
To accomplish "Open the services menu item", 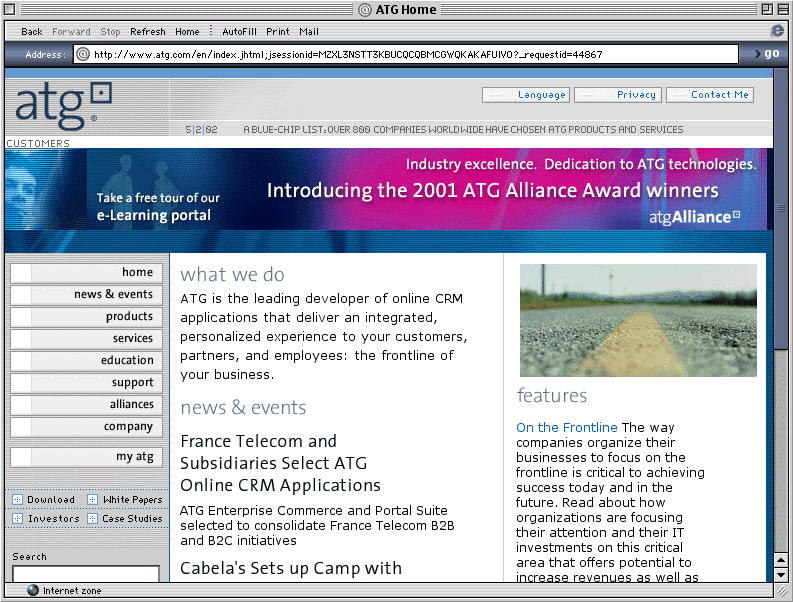I will click(86, 338).
